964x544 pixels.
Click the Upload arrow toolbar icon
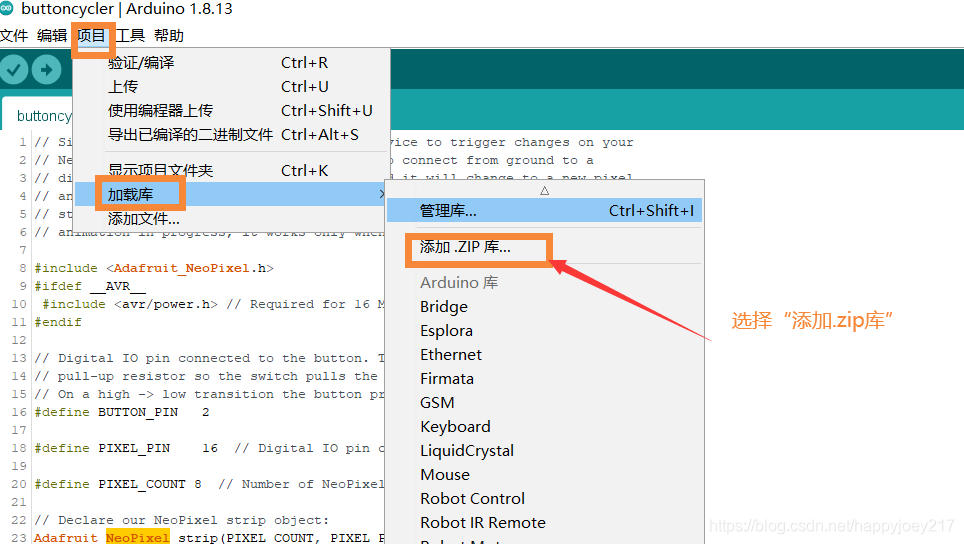[47, 69]
